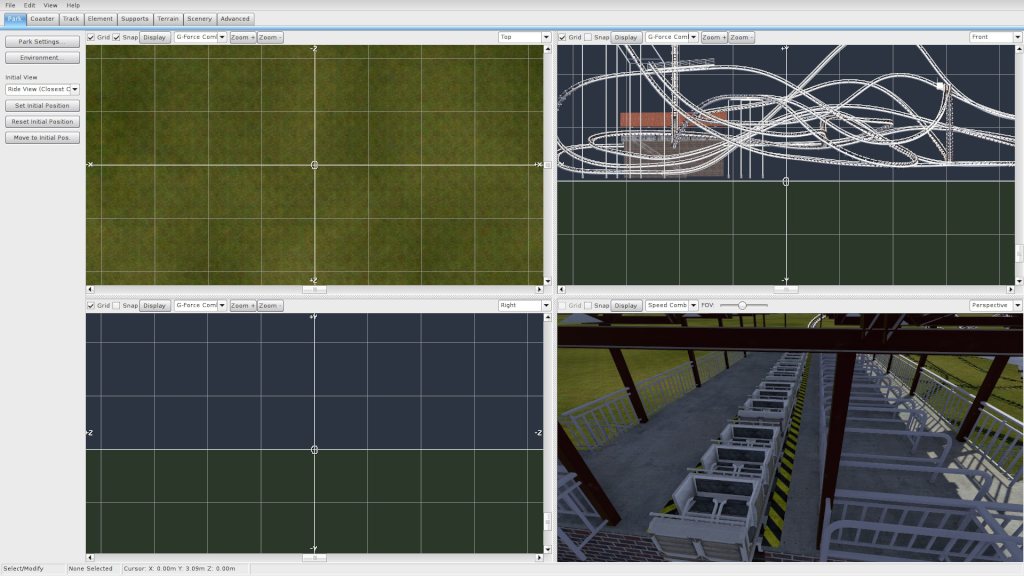This screenshot has height=576, width=1024.
Task: Expand the Speed Comb display mode dropdown
Action: pyautogui.click(x=671, y=306)
